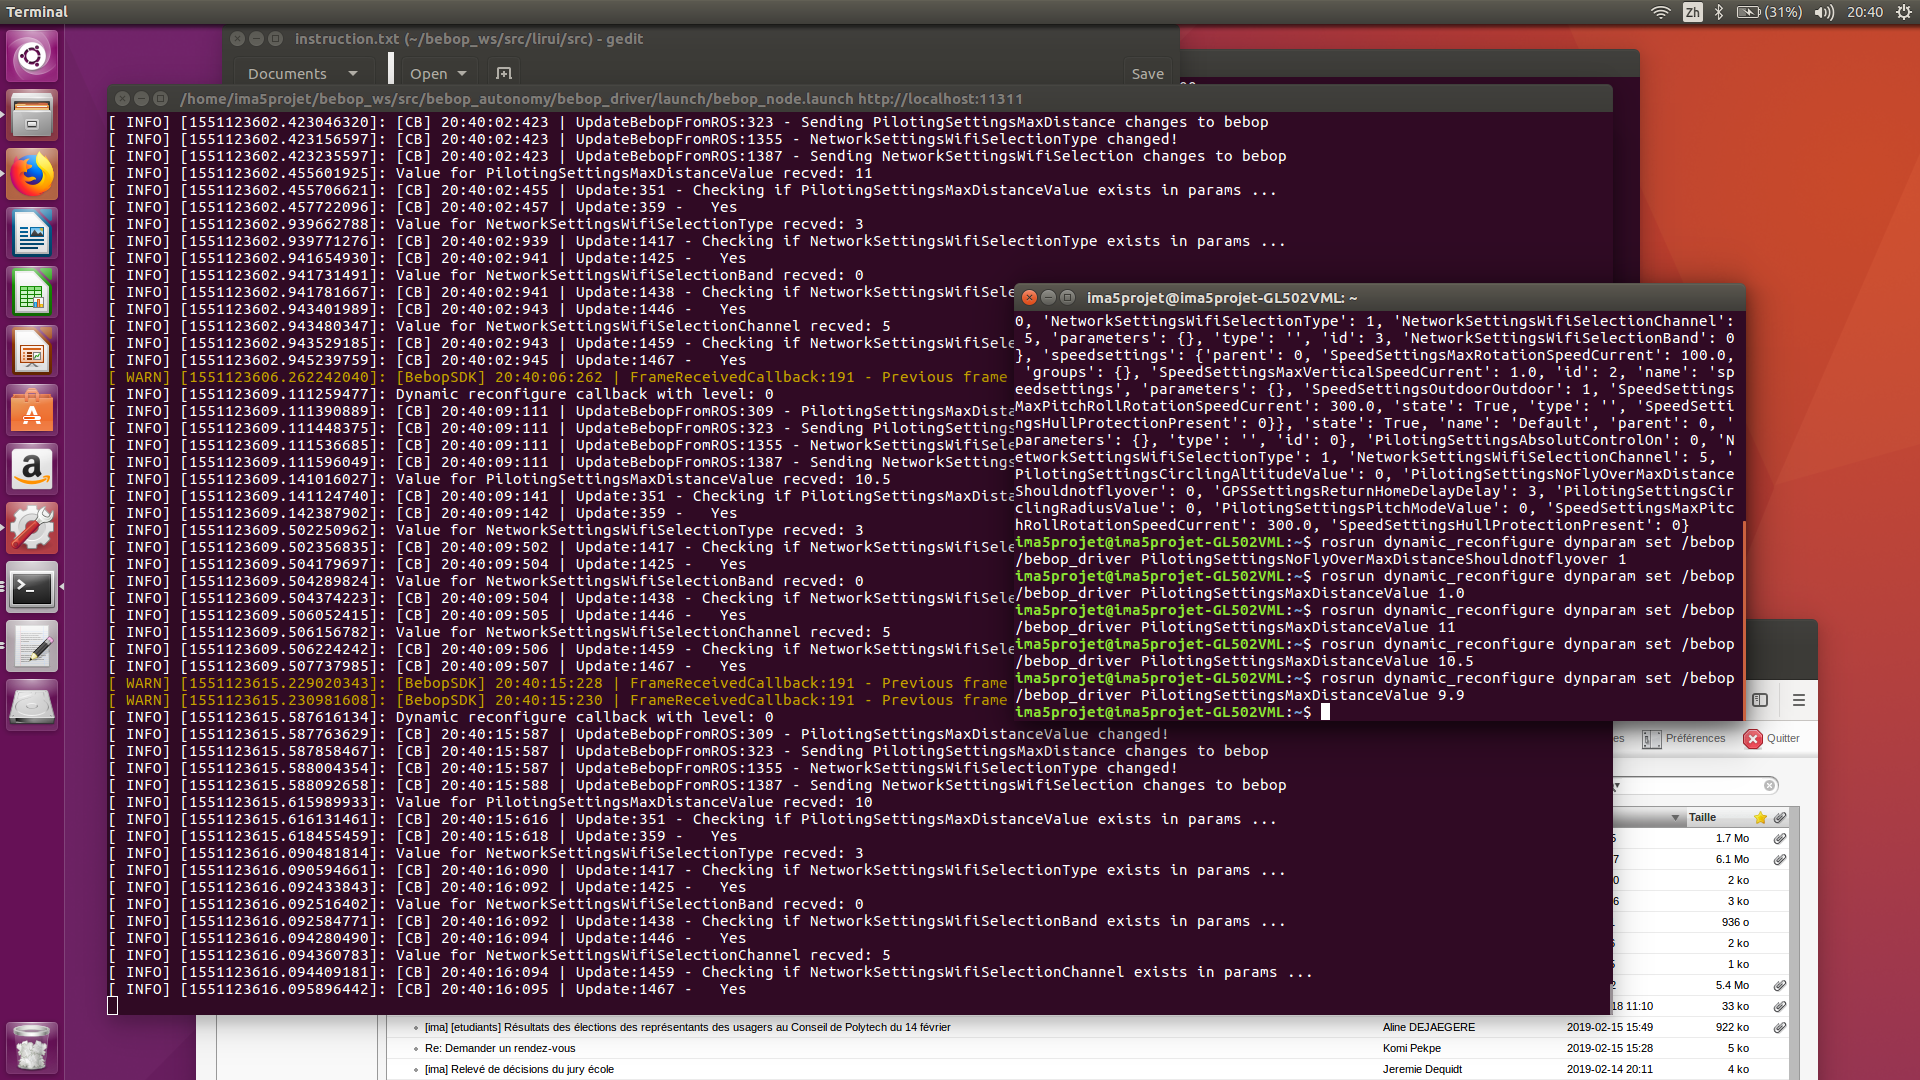This screenshot has height=1080, width=1920.
Task: Click the Quitter red X icon
Action: click(x=1753, y=739)
